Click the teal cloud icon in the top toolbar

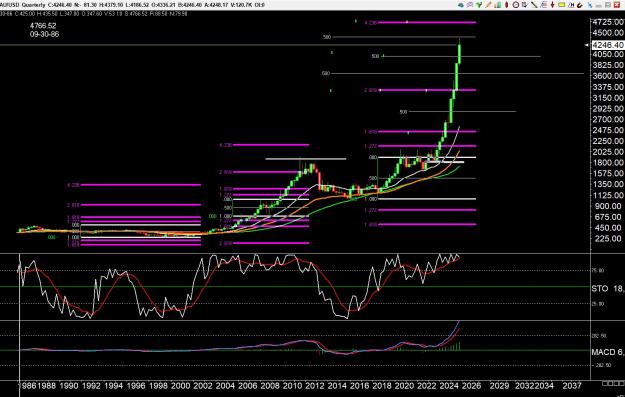click(x=460, y=5)
